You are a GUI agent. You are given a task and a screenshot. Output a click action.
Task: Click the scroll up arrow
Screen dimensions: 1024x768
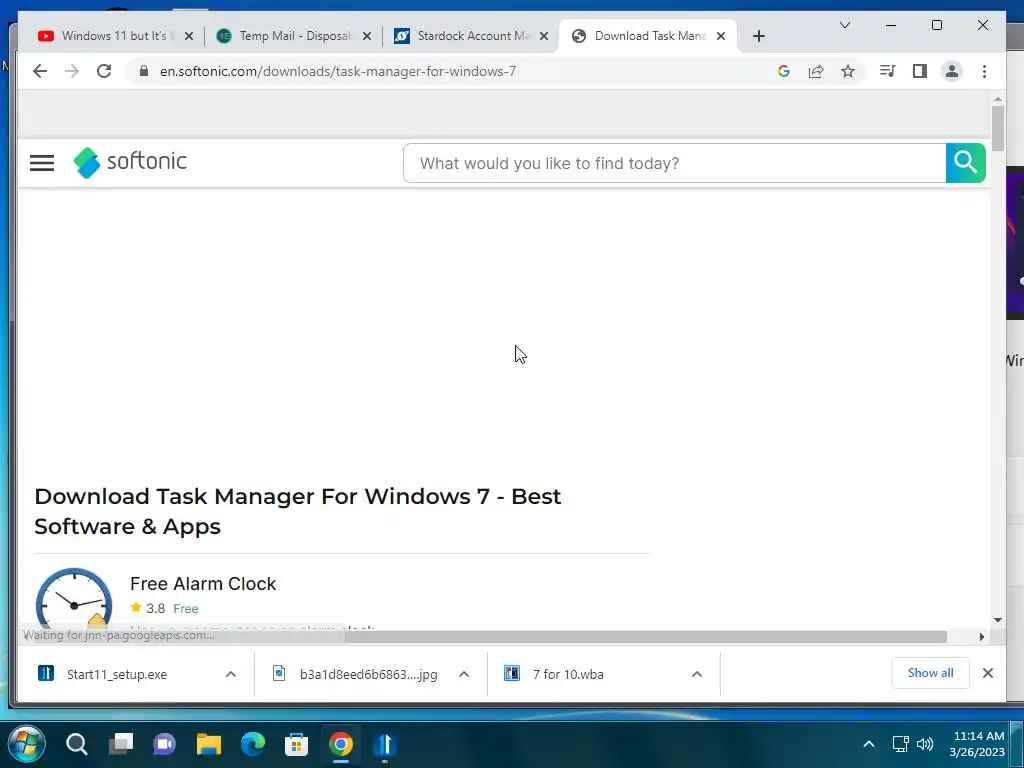coord(997,99)
